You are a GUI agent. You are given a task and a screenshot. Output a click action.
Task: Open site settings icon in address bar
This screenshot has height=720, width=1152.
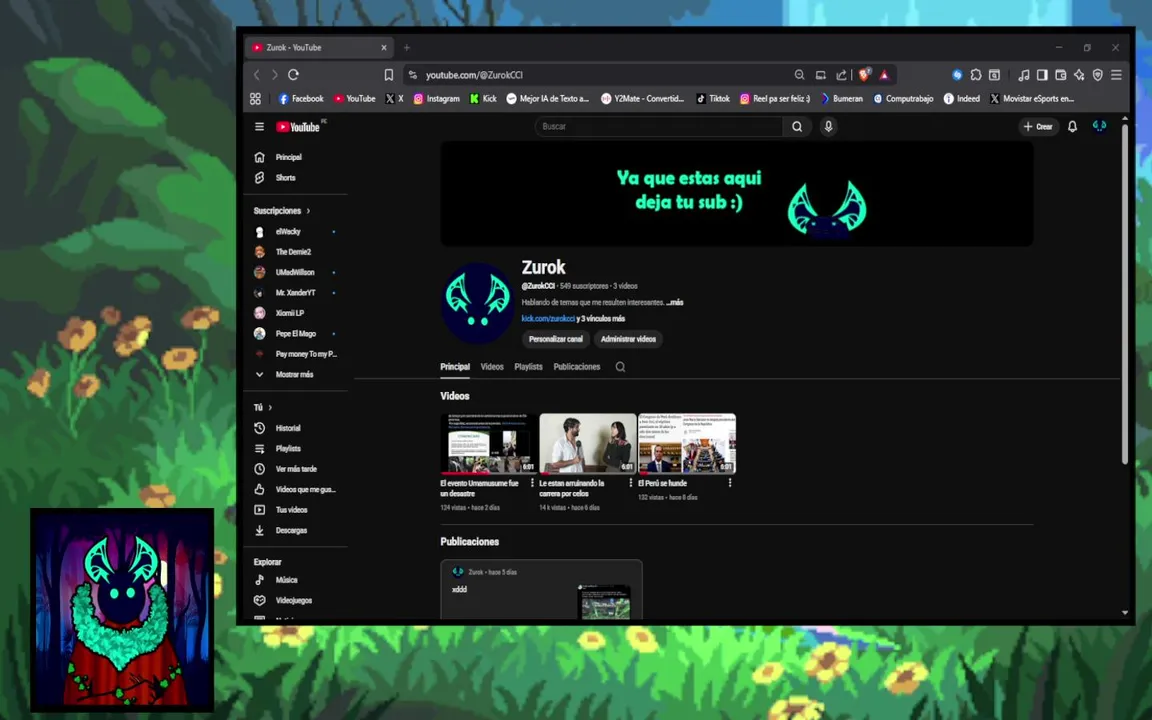[x=413, y=75]
